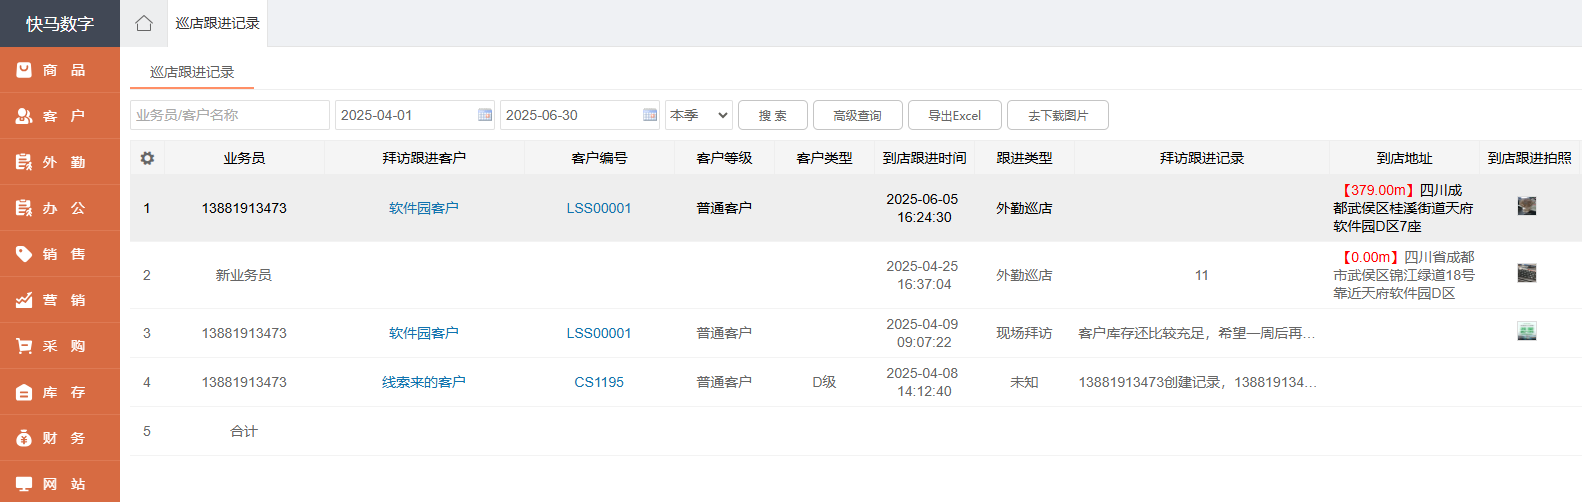The height and width of the screenshot is (502, 1582).
Task: Open the 销售 sidebar section
Action: coord(60,254)
